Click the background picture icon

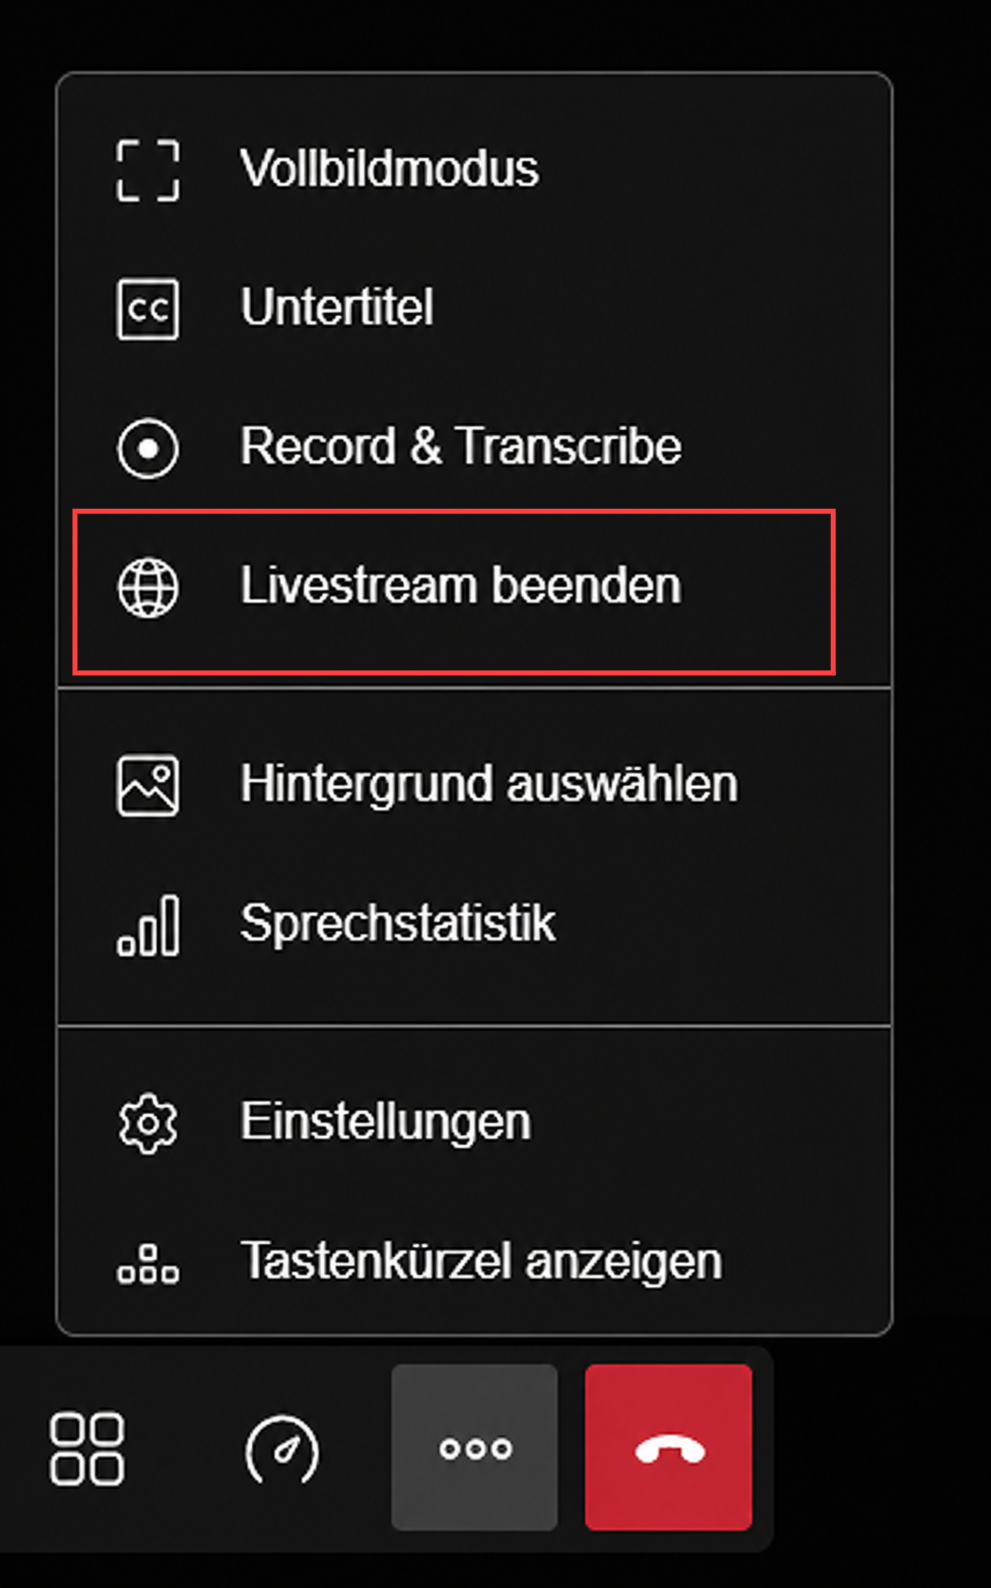tap(148, 785)
